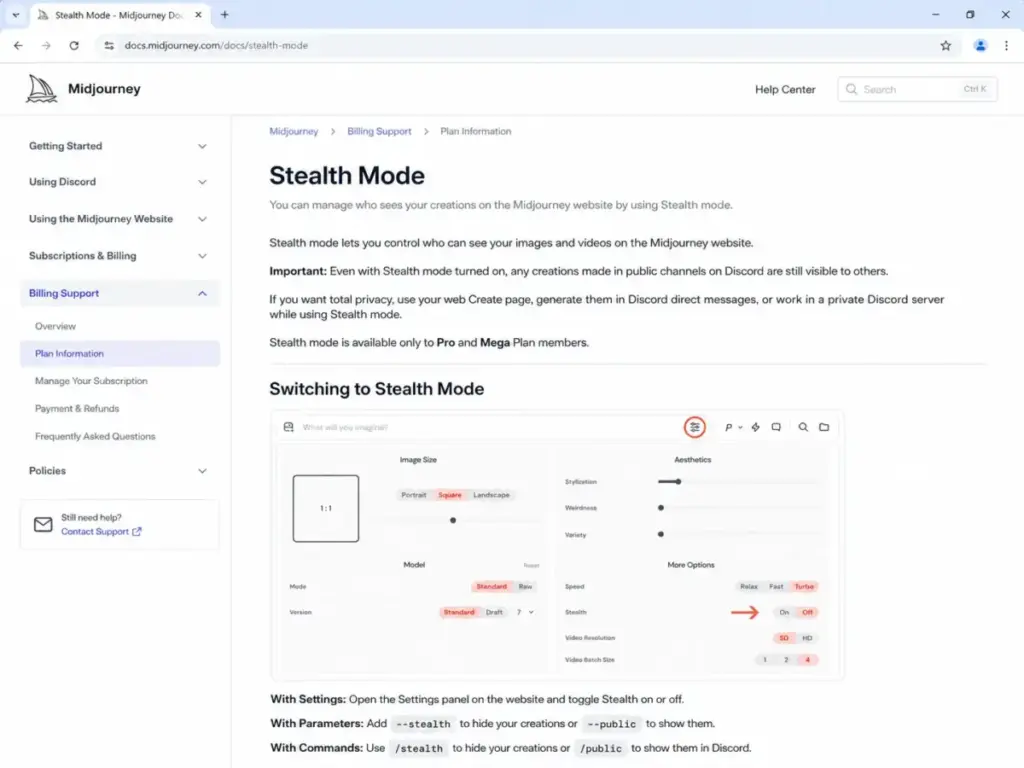The width and height of the screenshot is (1024, 768).
Task: Click the /stealth command code
Action: pos(419,748)
